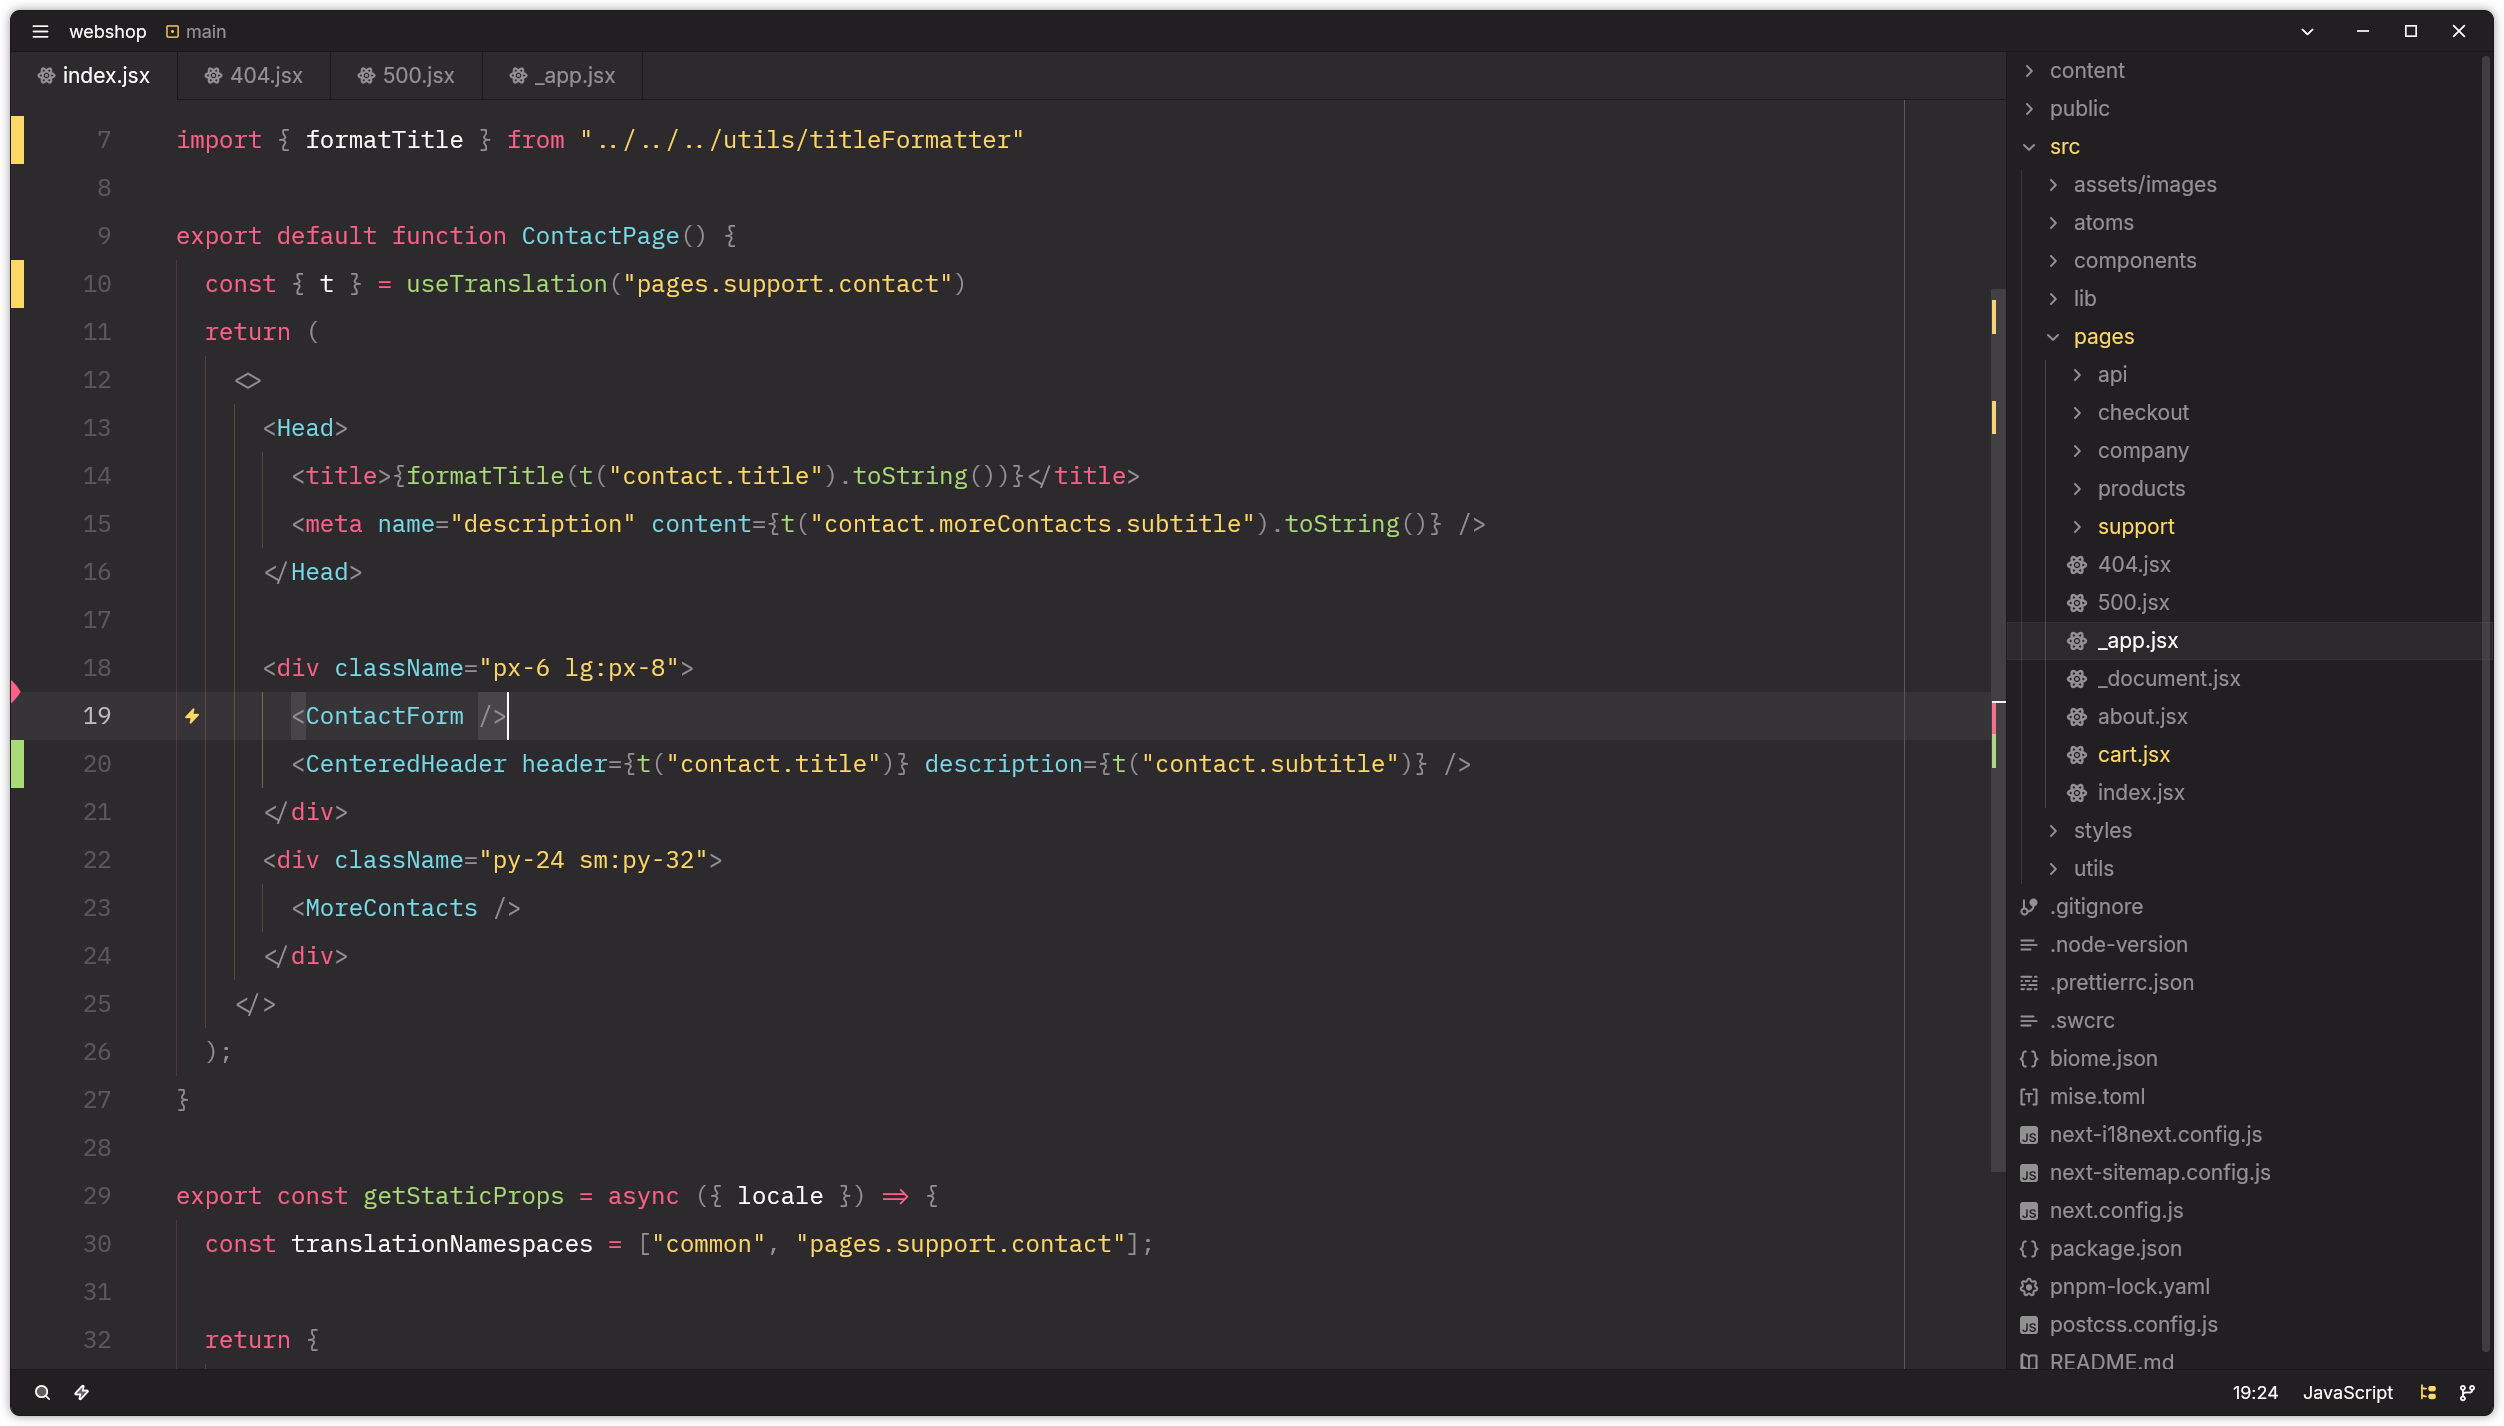
Task: Switch to the 500.jsx tab
Action: [x=406, y=76]
